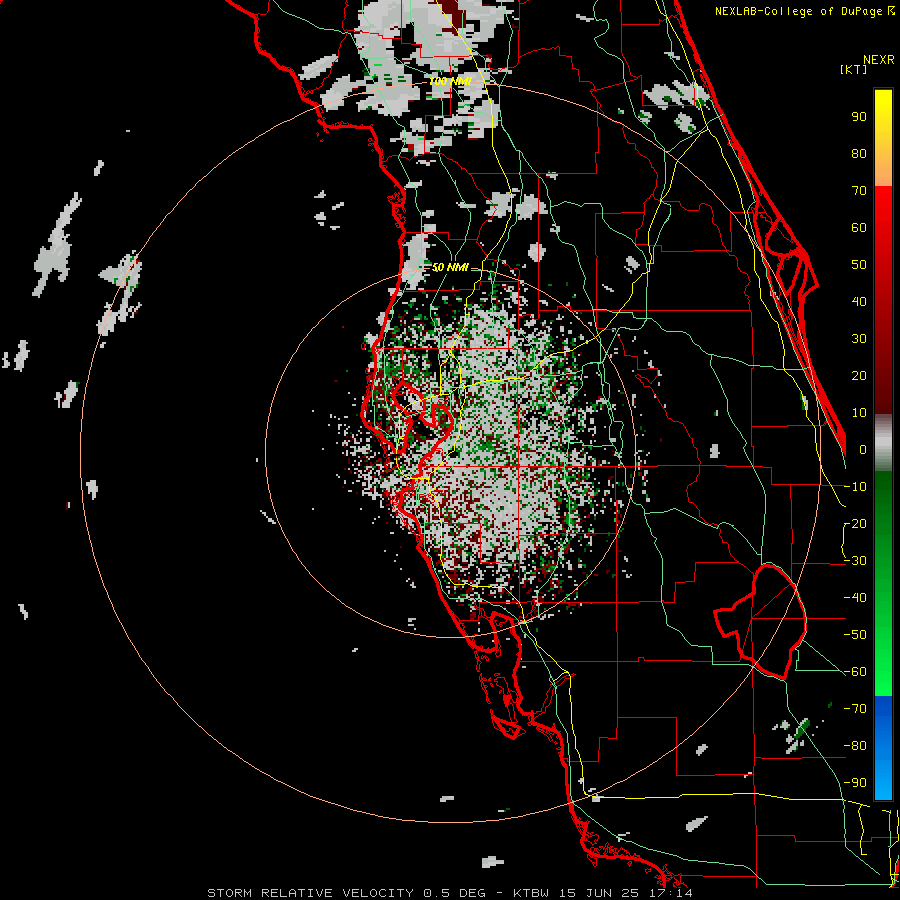Click the 30 value on the velocity scale
Screen dimensions: 900x900
click(x=859, y=339)
